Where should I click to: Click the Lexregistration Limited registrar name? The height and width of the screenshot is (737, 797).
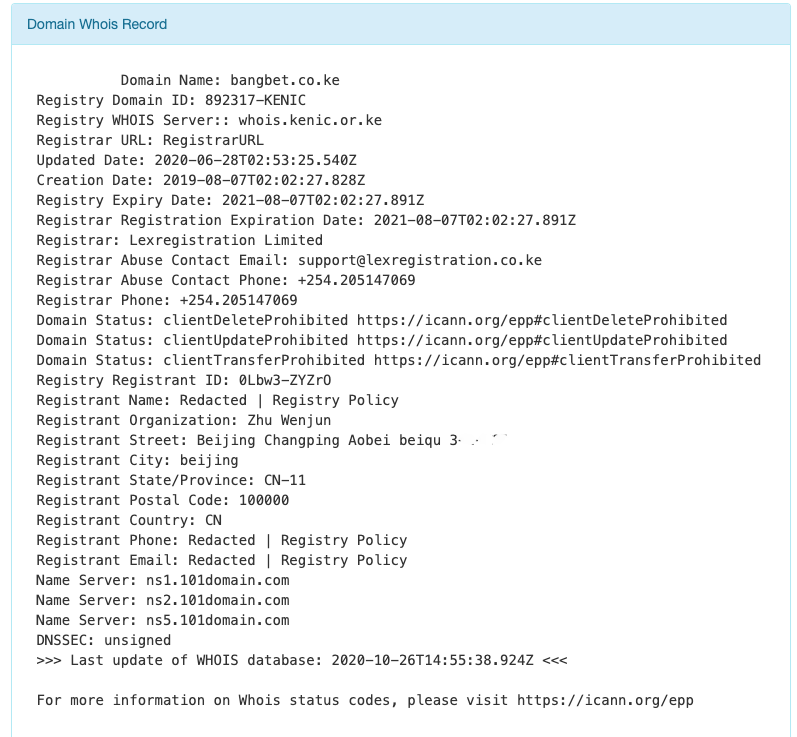[x=226, y=240]
